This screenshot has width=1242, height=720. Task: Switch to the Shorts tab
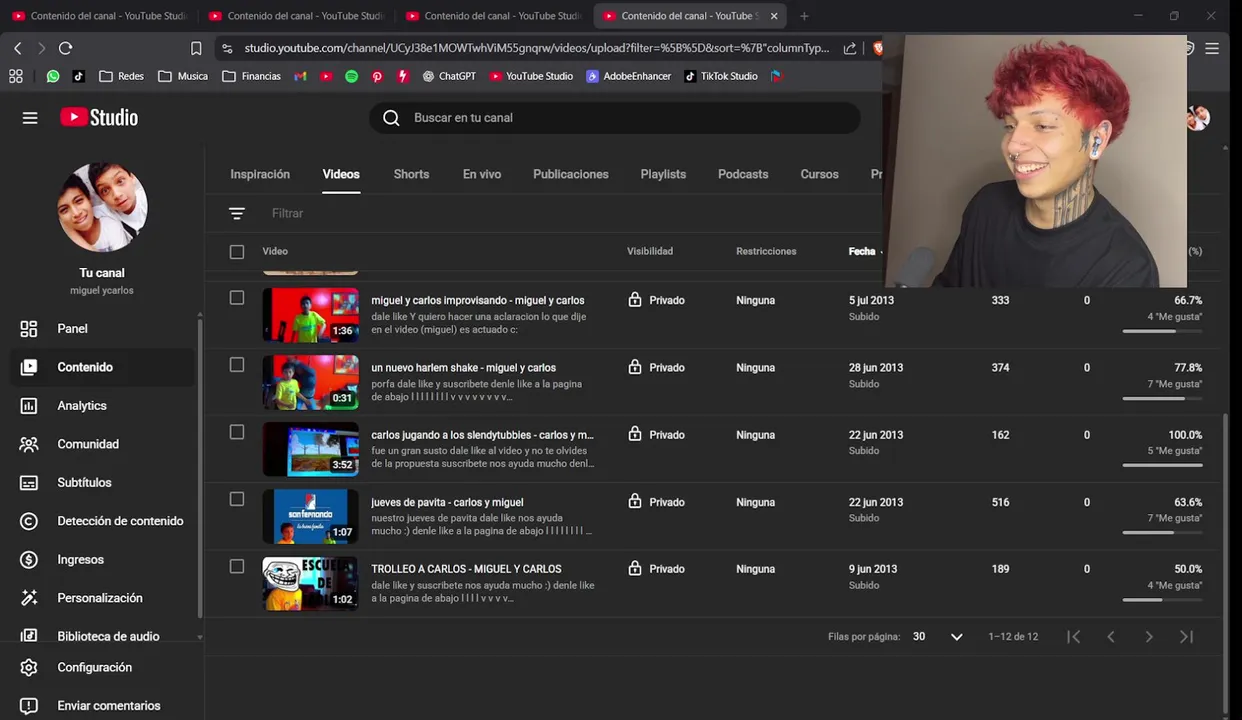click(x=411, y=174)
